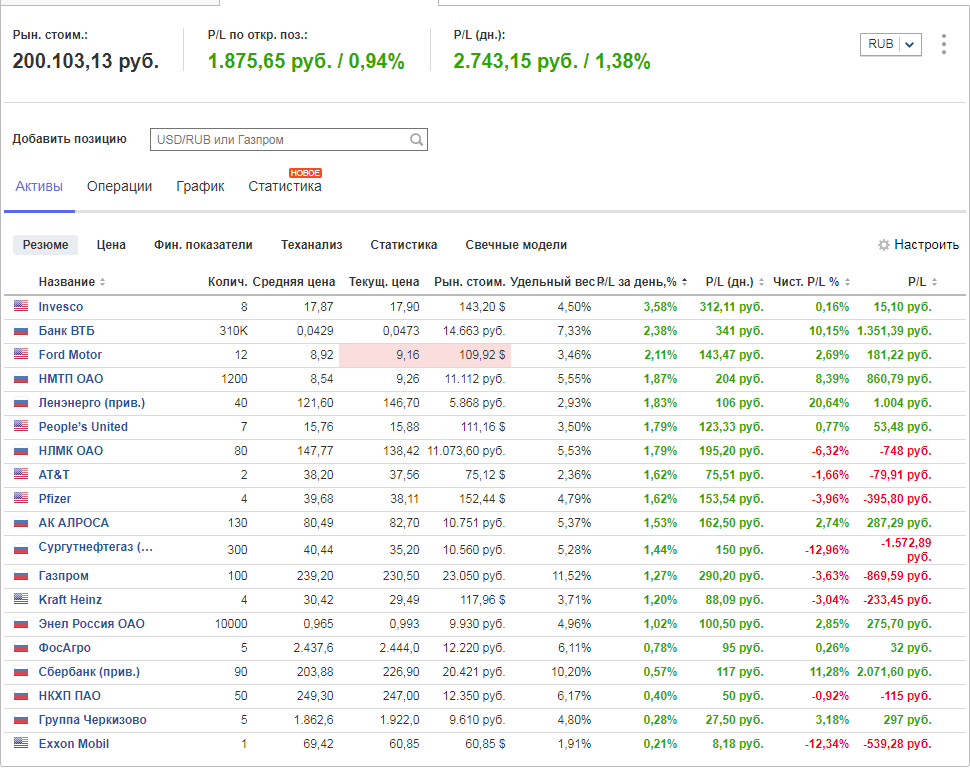This screenshot has width=970, height=769.
Task: Open the Банк ВТБ link
Action: click(66, 331)
